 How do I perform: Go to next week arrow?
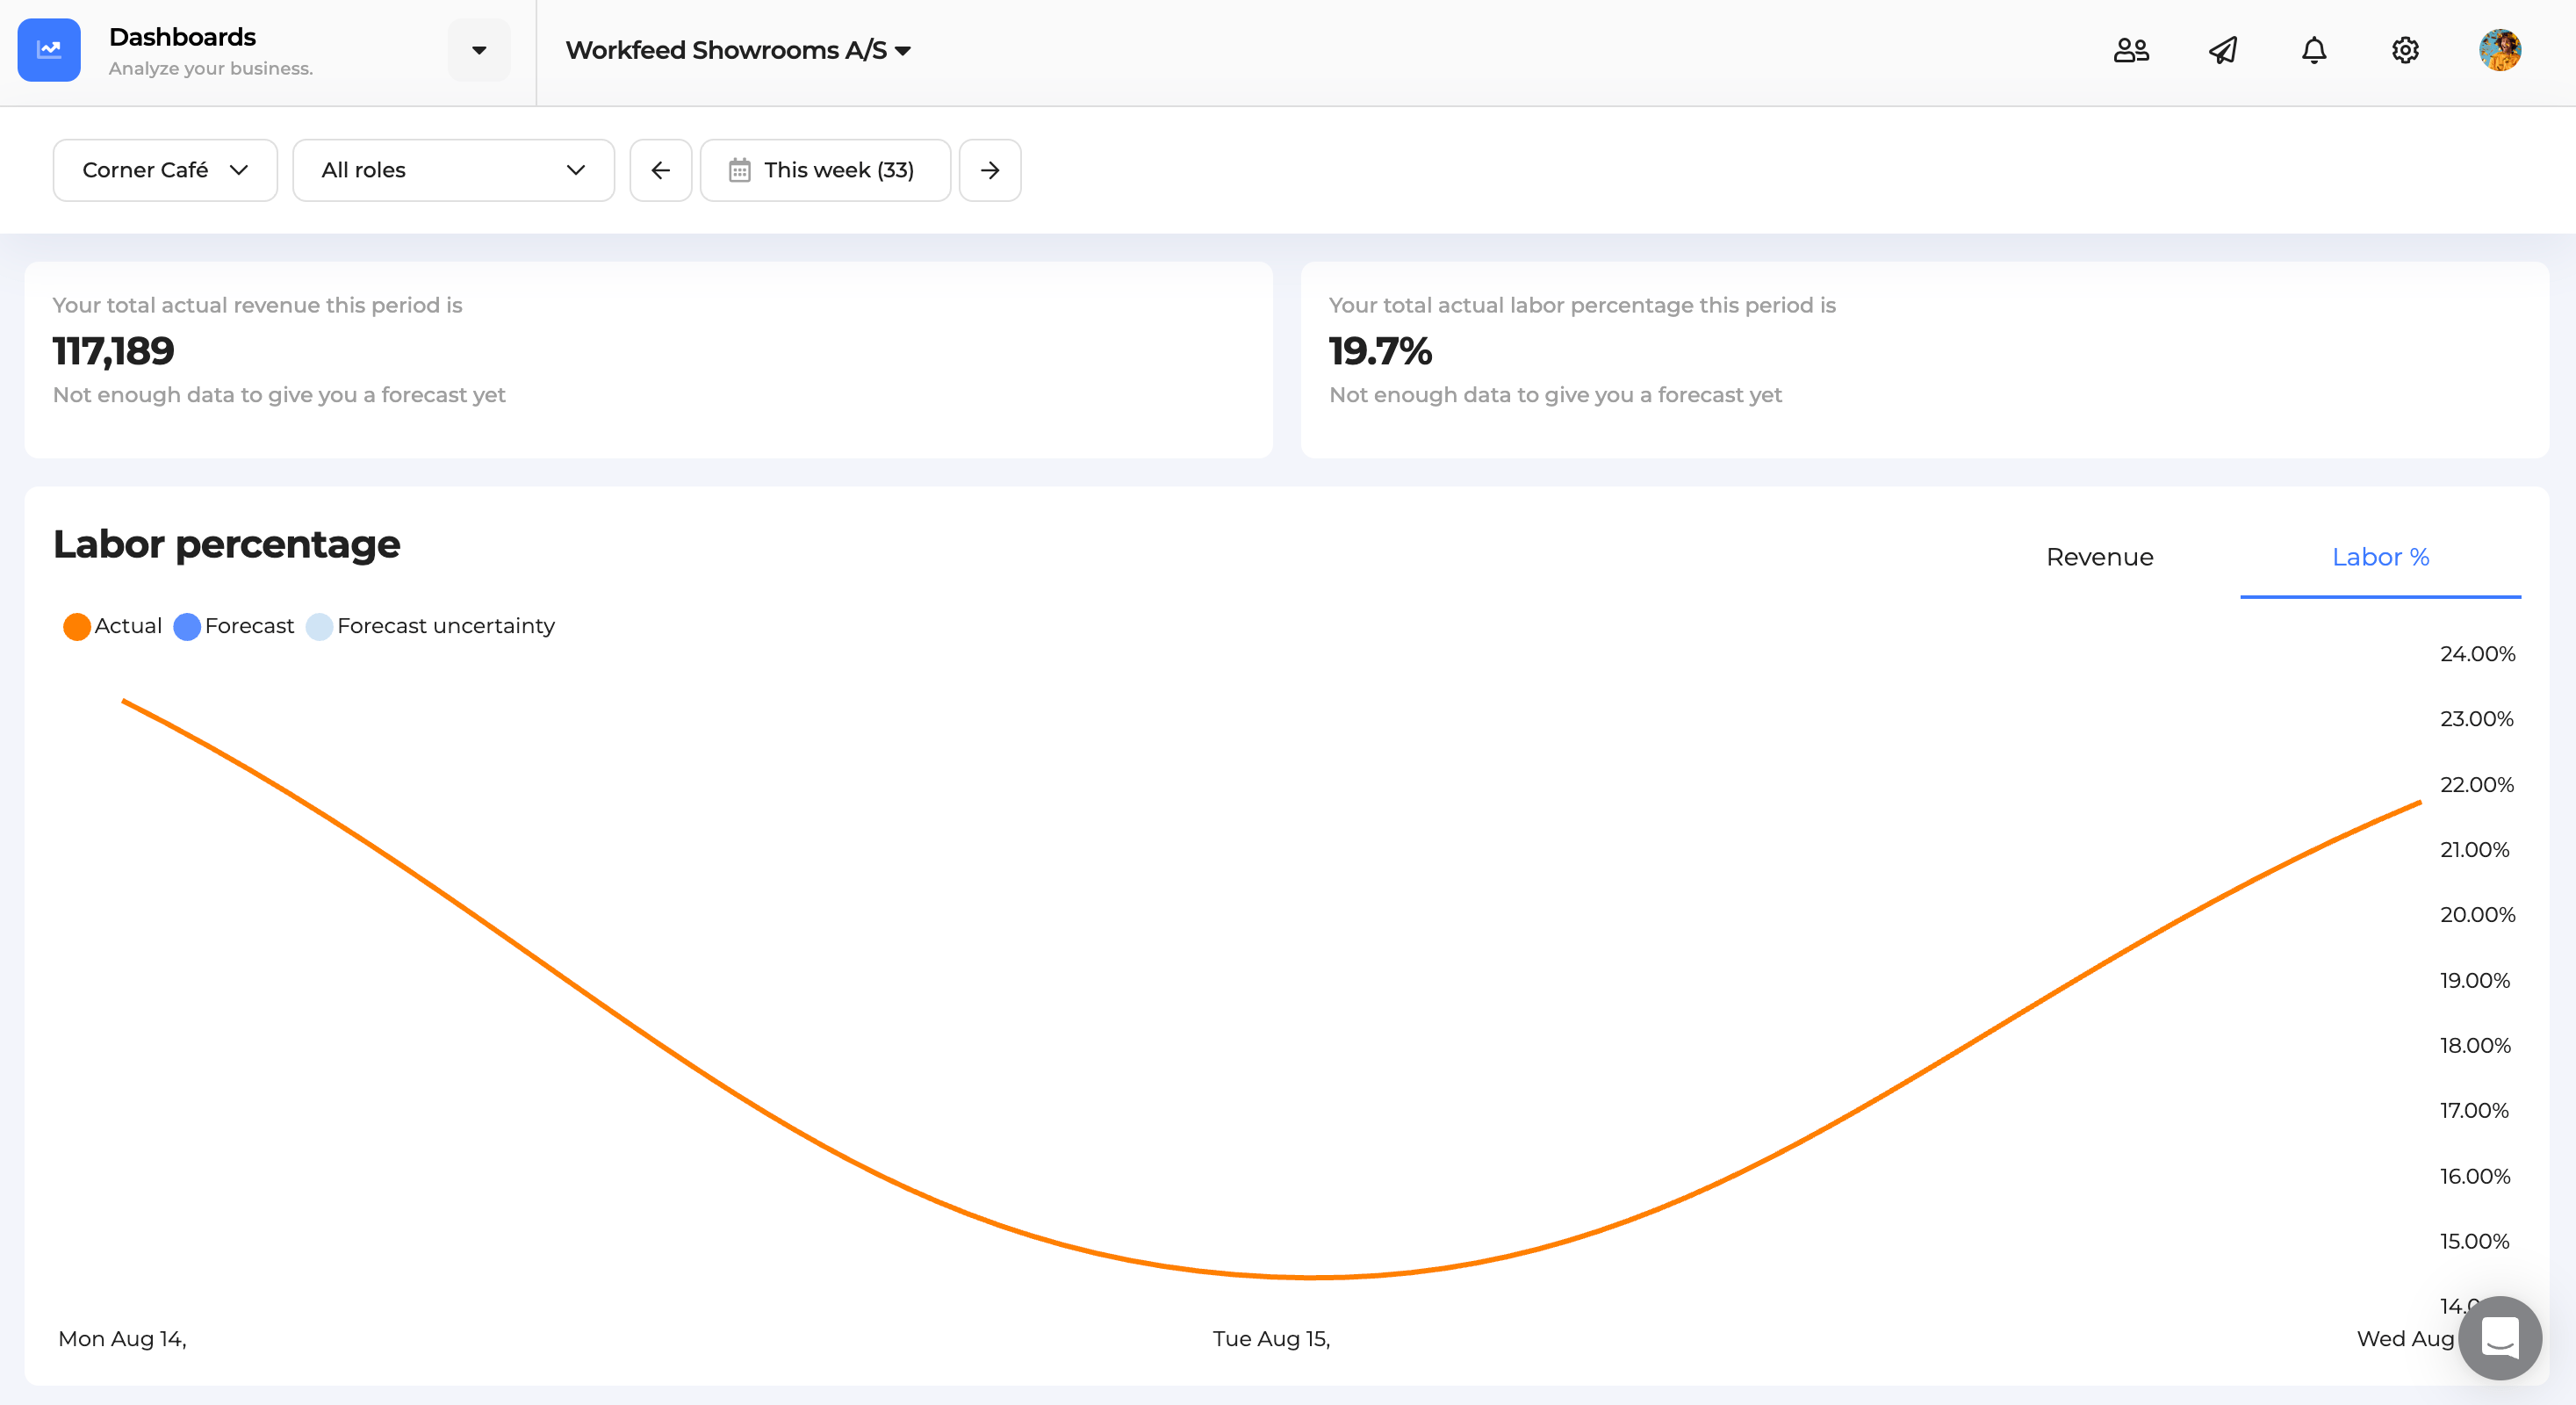[x=989, y=170]
